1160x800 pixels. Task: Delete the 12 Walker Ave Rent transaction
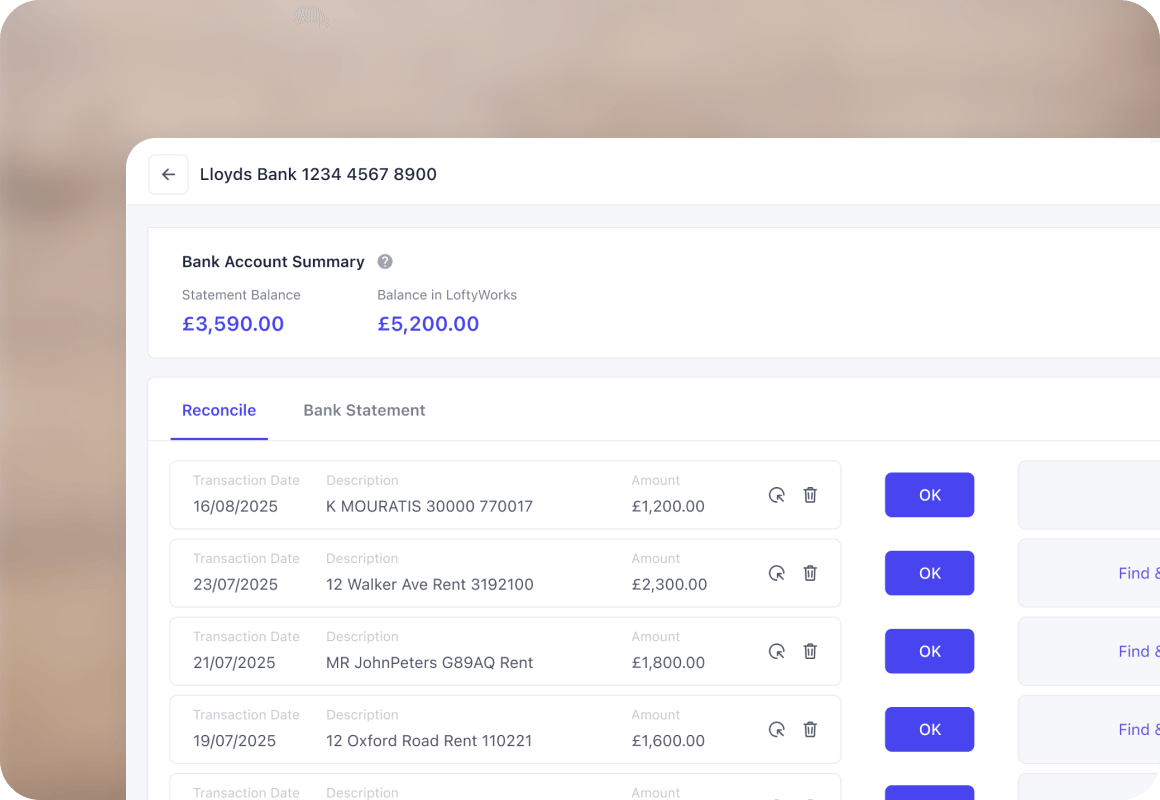tap(810, 573)
